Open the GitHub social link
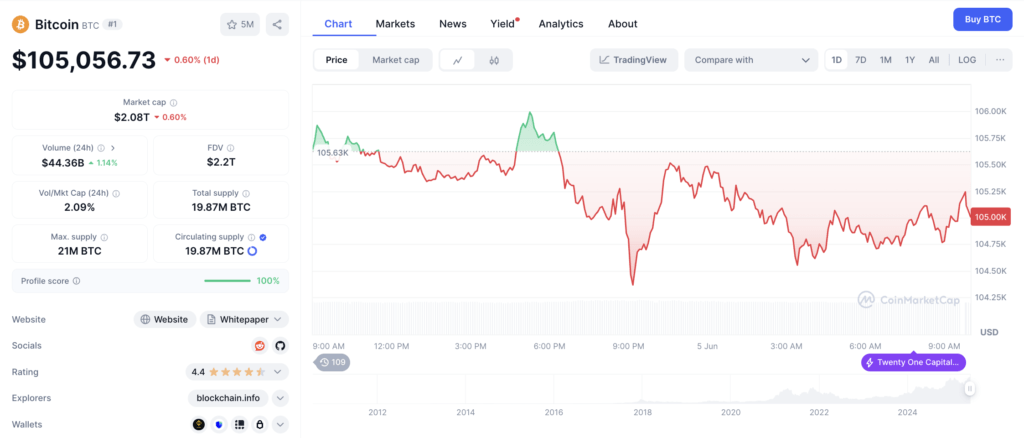The height and width of the screenshot is (438, 1024). [280, 346]
